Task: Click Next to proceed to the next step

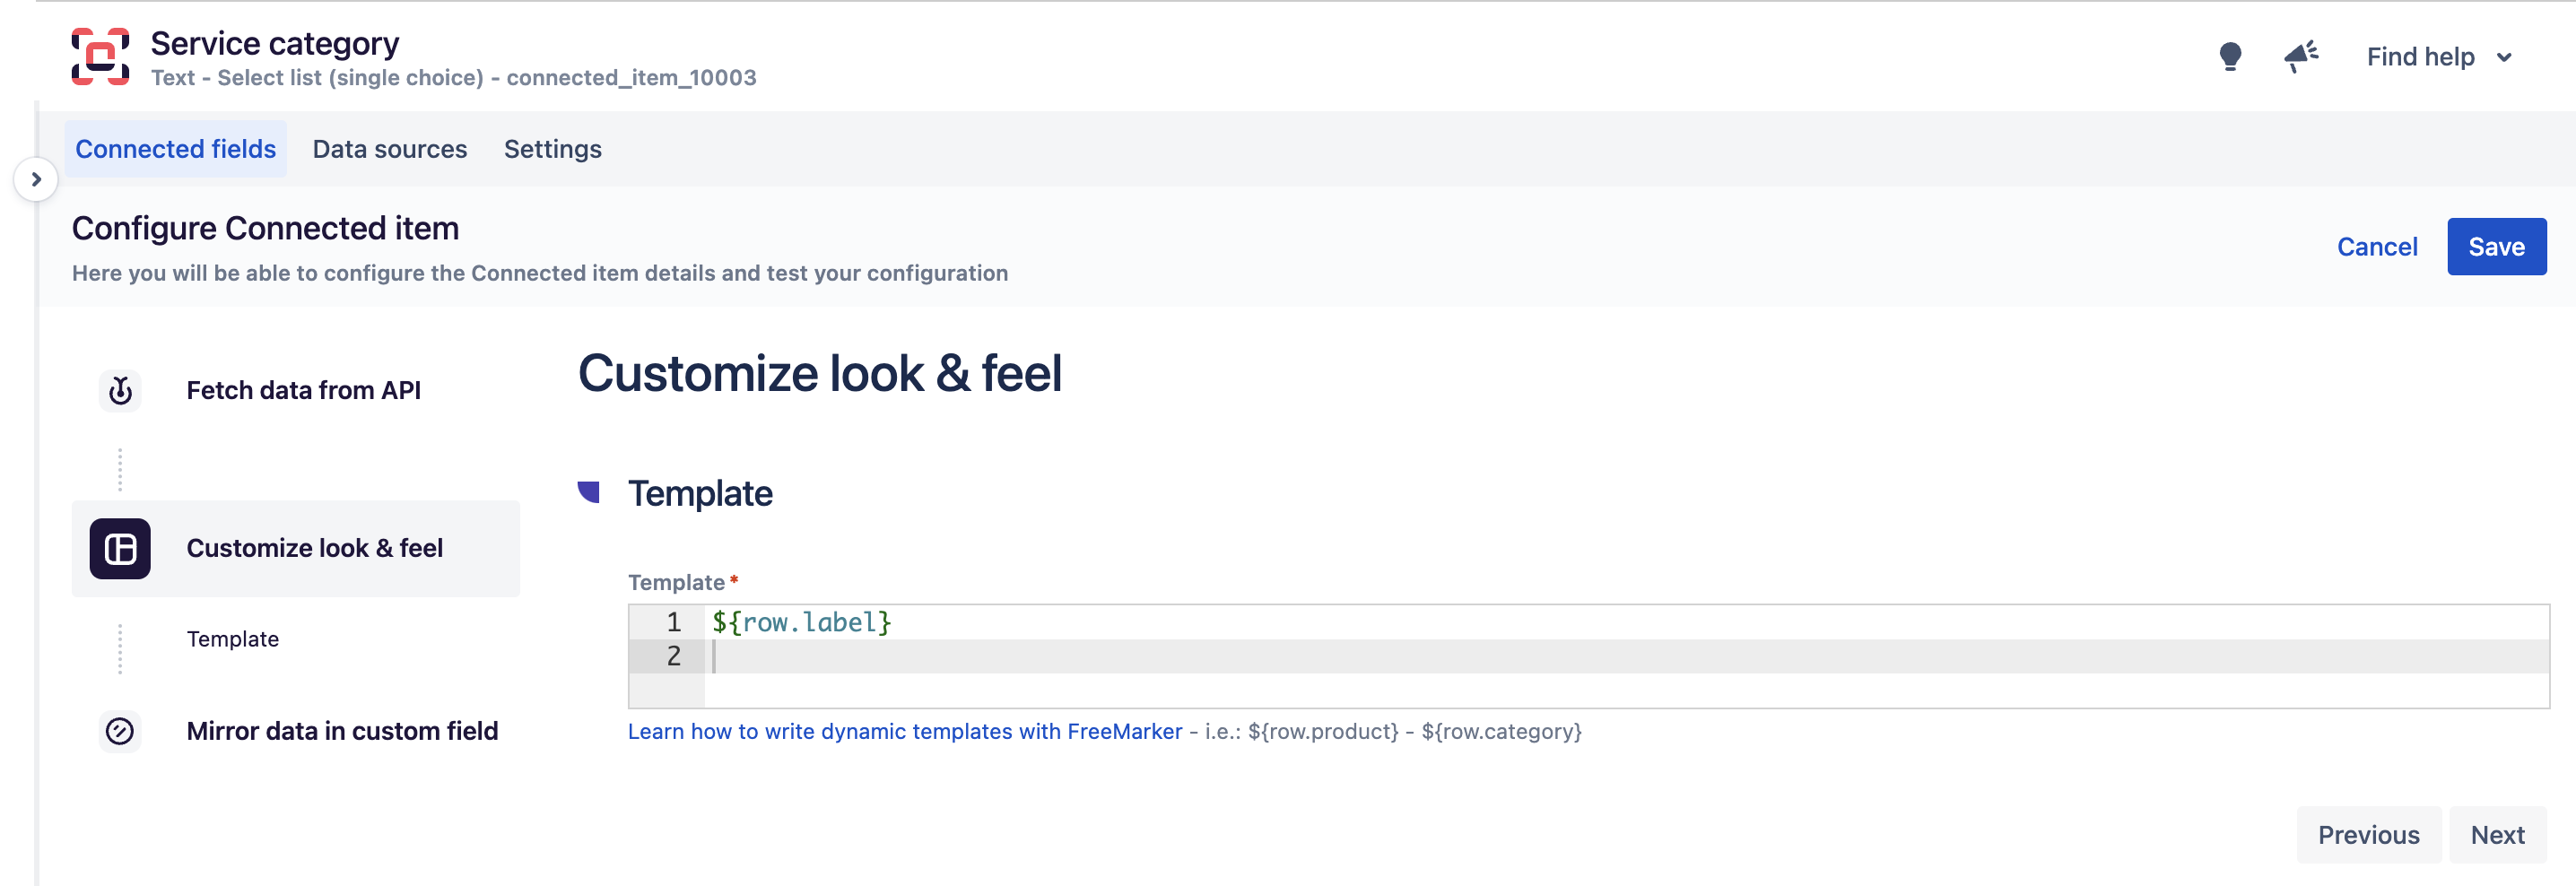Action: coord(2497,834)
